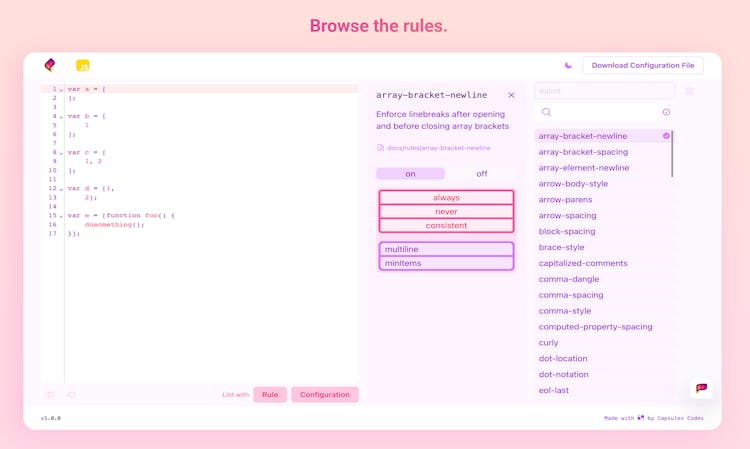750x449 pixels.
Task: Select the yellow JS language icon
Action: (83, 65)
